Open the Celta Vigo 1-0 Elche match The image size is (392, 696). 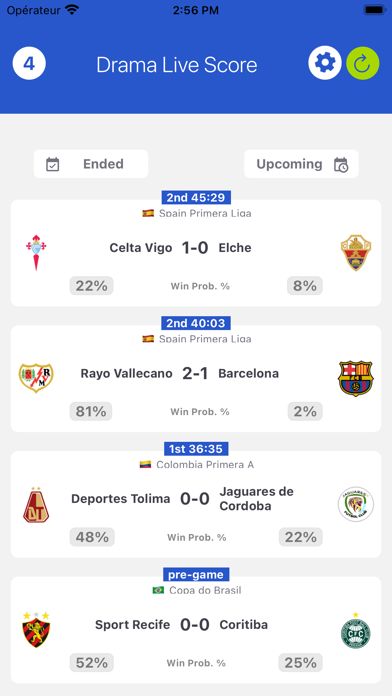[x=196, y=253]
